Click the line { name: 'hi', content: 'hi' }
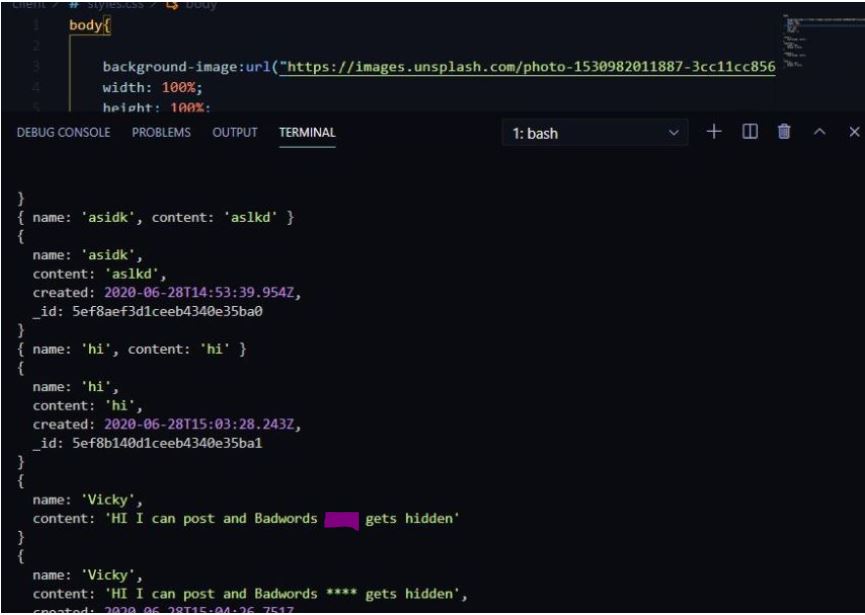The width and height of the screenshot is (865, 615). (x=132, y=349)
